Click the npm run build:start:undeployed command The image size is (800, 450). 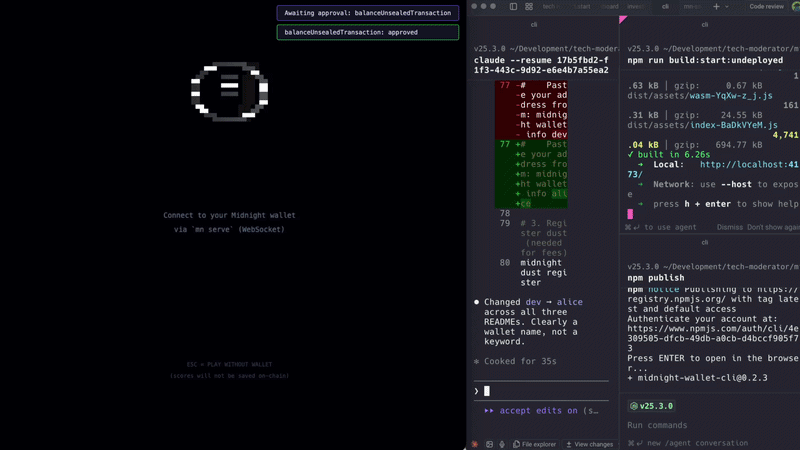coord(705,60)
